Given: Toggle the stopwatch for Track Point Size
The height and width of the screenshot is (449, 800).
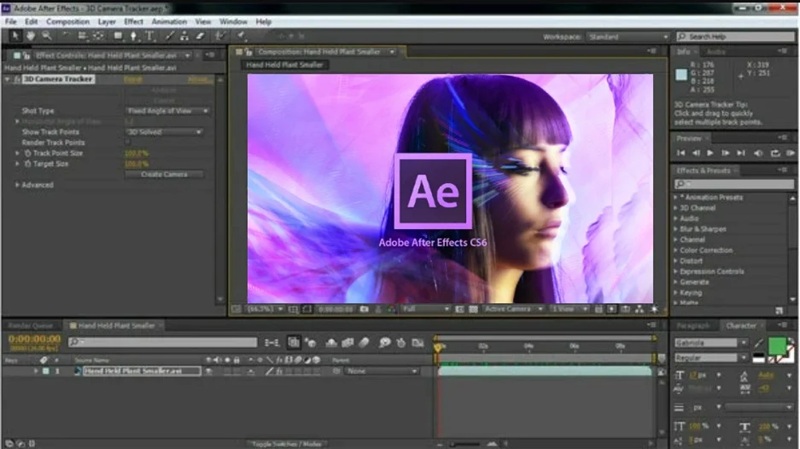Looking at the screenshot, I should tap(28, 153).
